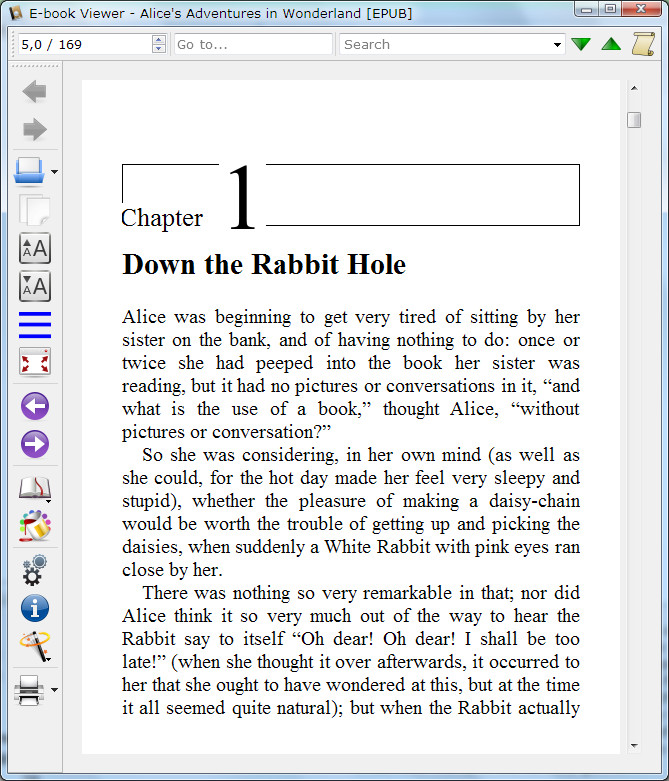Open viewer Preferences gears icon
The image size is (669, 781).
click(x=34, y=570)
